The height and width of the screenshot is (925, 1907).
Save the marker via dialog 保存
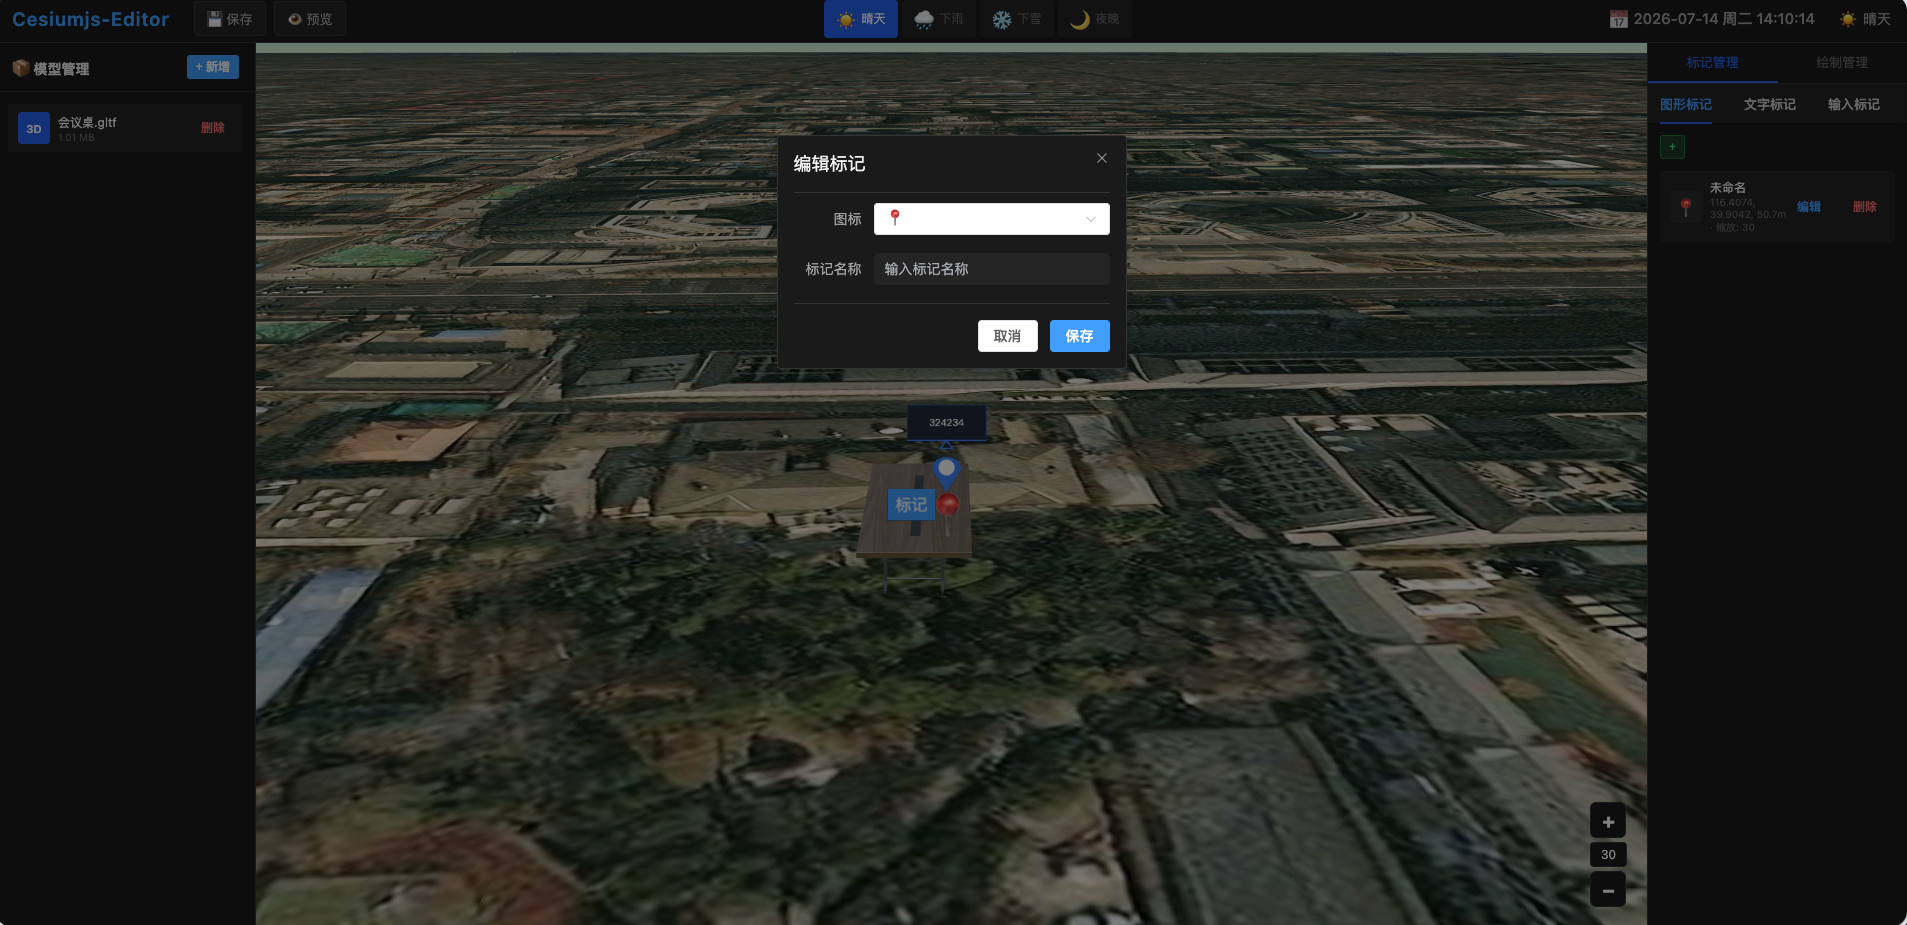(x=1079, y=336)
